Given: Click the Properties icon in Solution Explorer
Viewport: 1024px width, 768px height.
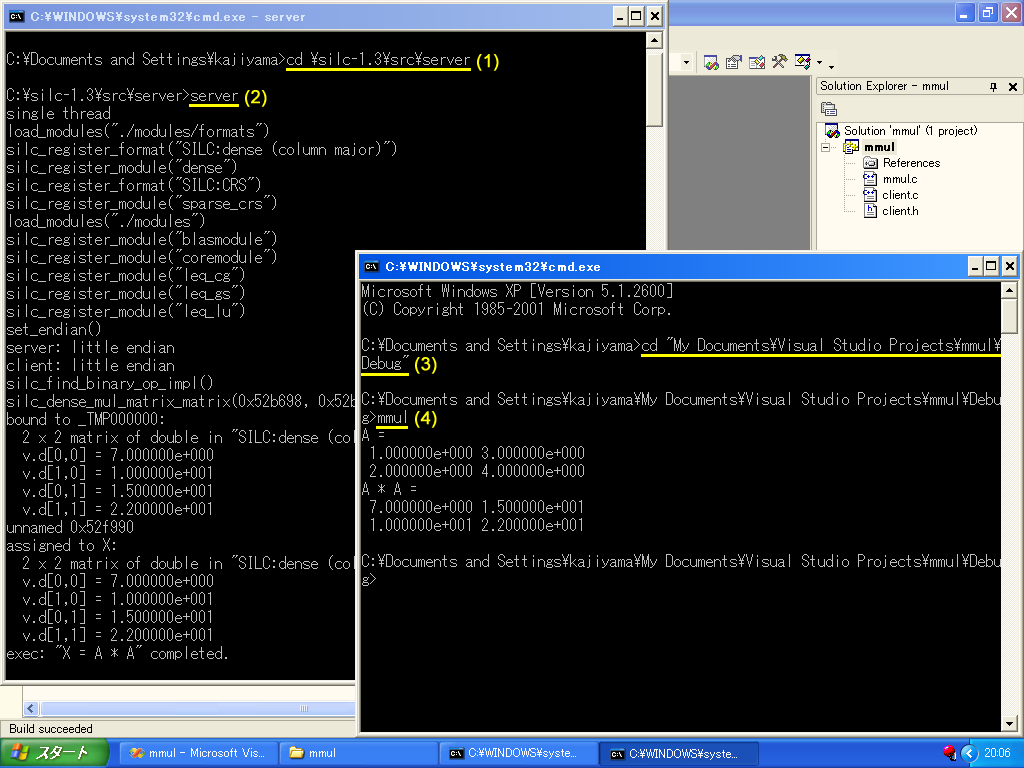Looking at the screenshot, I should pyautogui.click(x=829, y=109).
